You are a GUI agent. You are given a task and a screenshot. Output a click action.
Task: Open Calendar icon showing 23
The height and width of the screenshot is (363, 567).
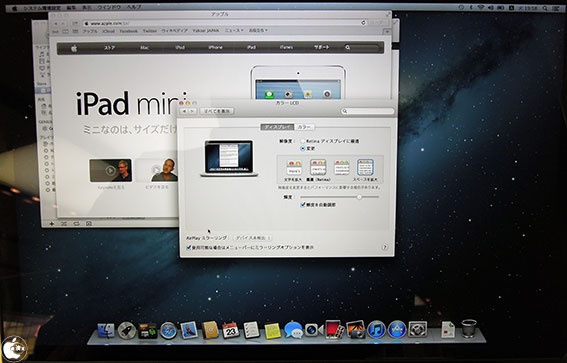point(230,330)
